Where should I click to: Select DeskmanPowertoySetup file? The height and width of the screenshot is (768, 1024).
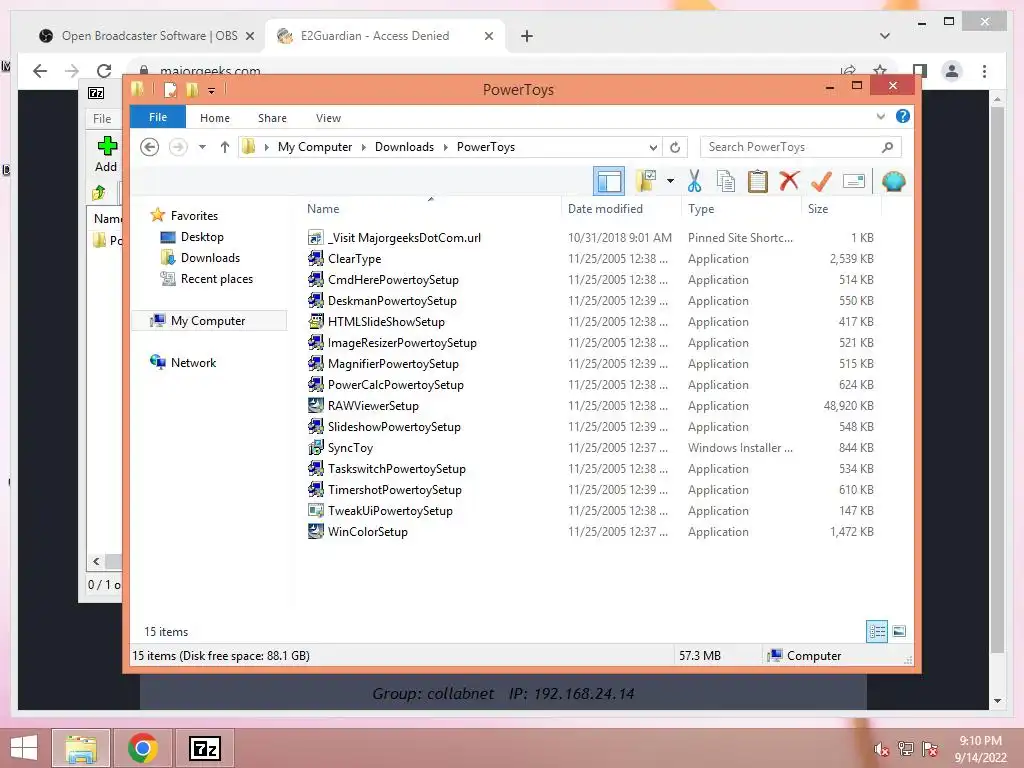[392, 300]
